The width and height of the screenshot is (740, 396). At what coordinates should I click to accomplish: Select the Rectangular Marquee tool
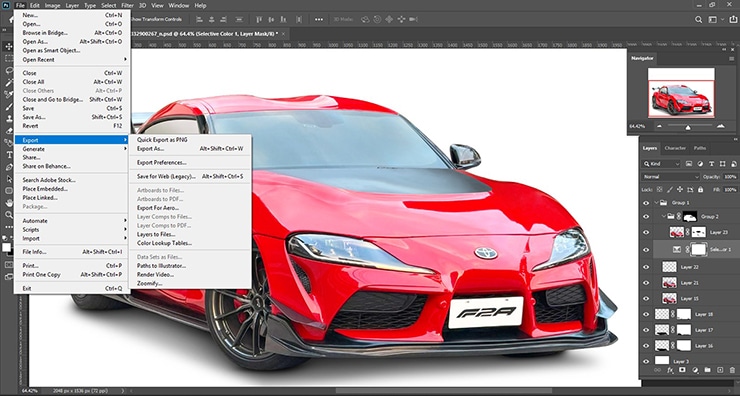click(8, 59)
